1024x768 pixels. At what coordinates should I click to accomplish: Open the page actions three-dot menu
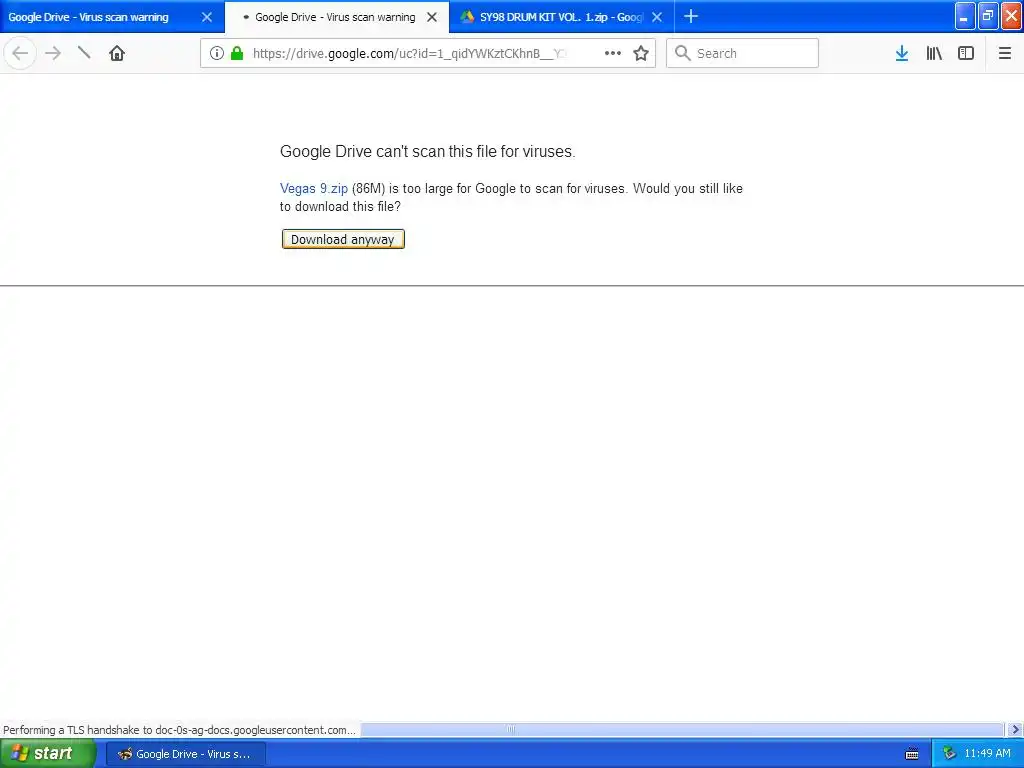(x=613, y=53)
